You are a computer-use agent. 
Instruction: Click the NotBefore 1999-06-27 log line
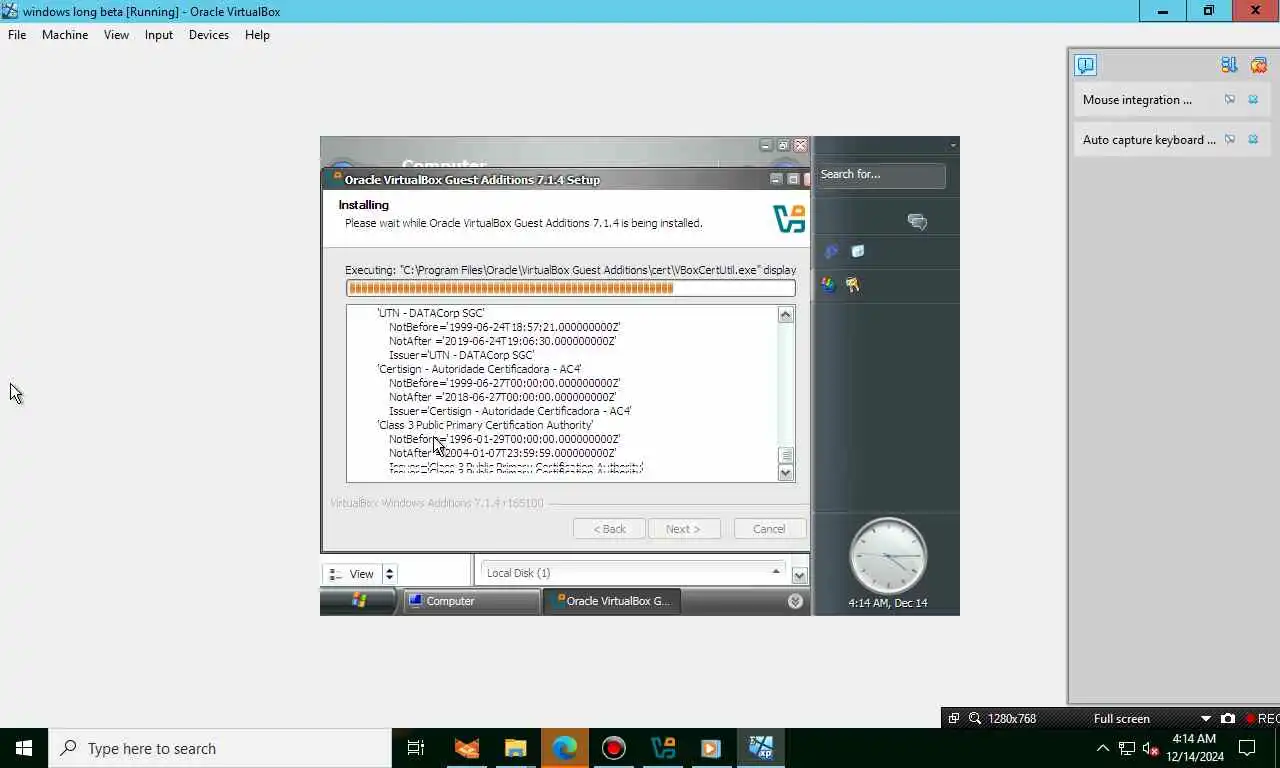point(504,383)
